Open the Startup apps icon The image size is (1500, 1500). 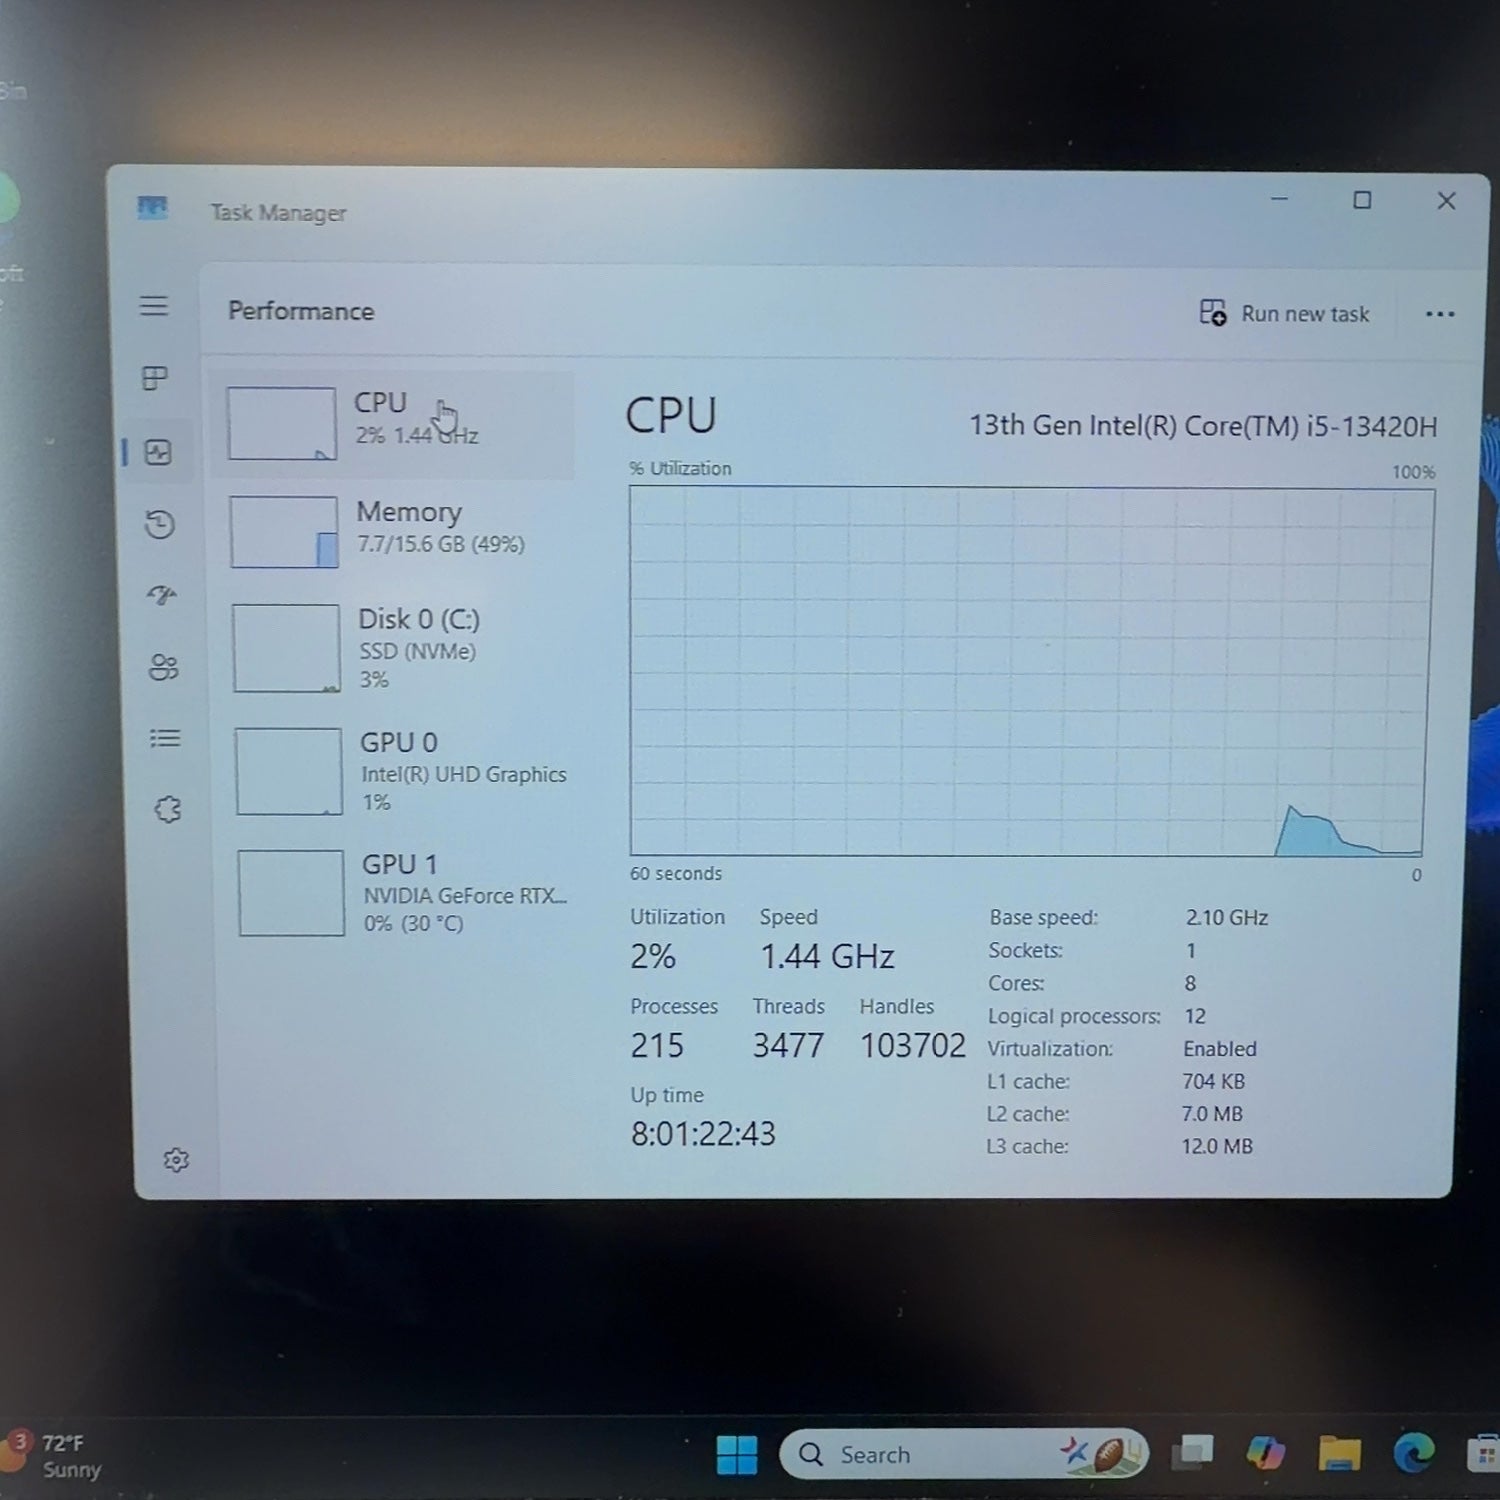pos(162,596)
